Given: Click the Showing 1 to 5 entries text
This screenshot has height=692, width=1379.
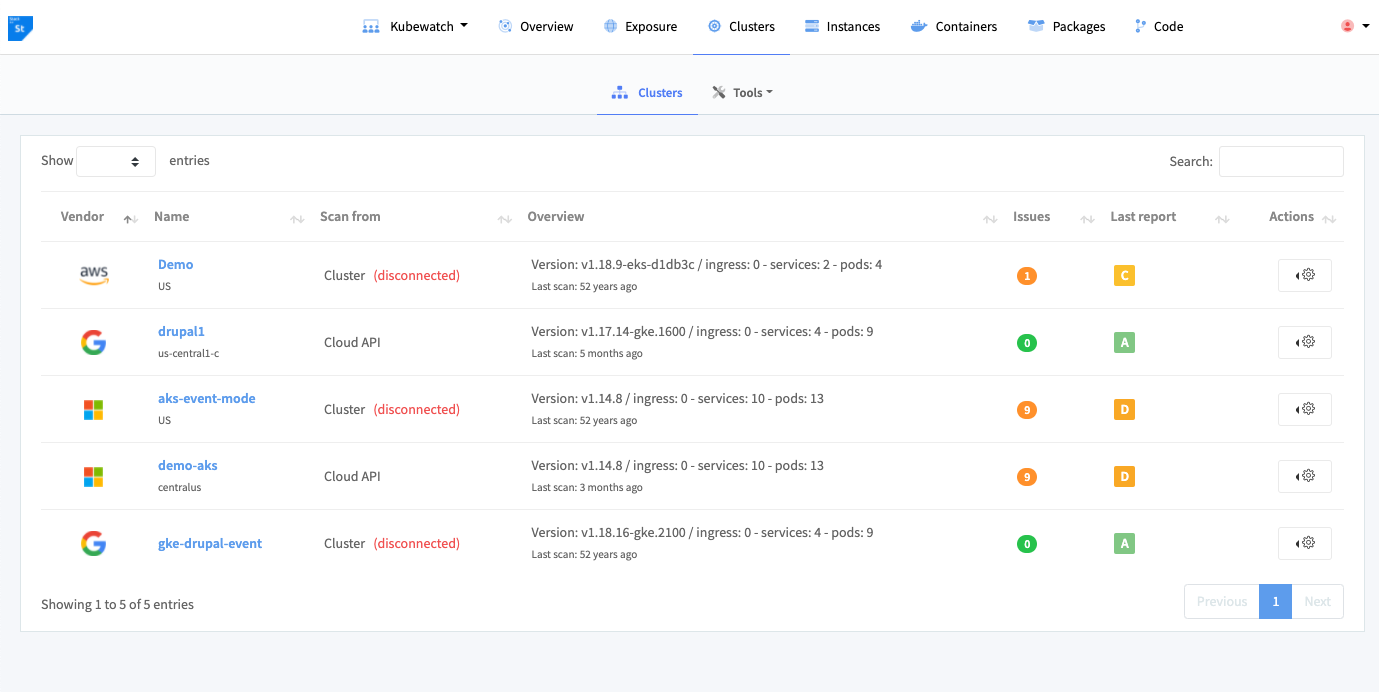Looking at the screenshot, I should pos(117,604).
